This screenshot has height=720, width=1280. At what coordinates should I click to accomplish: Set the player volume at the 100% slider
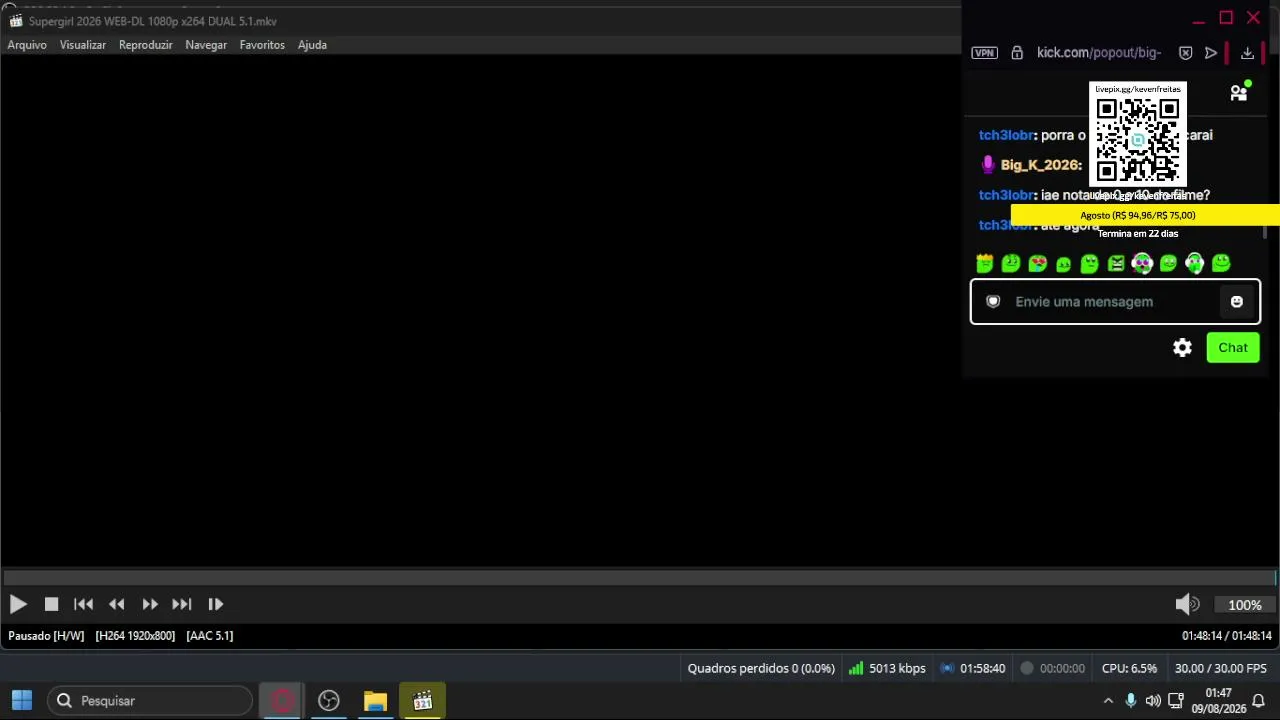coord(1245,605)
